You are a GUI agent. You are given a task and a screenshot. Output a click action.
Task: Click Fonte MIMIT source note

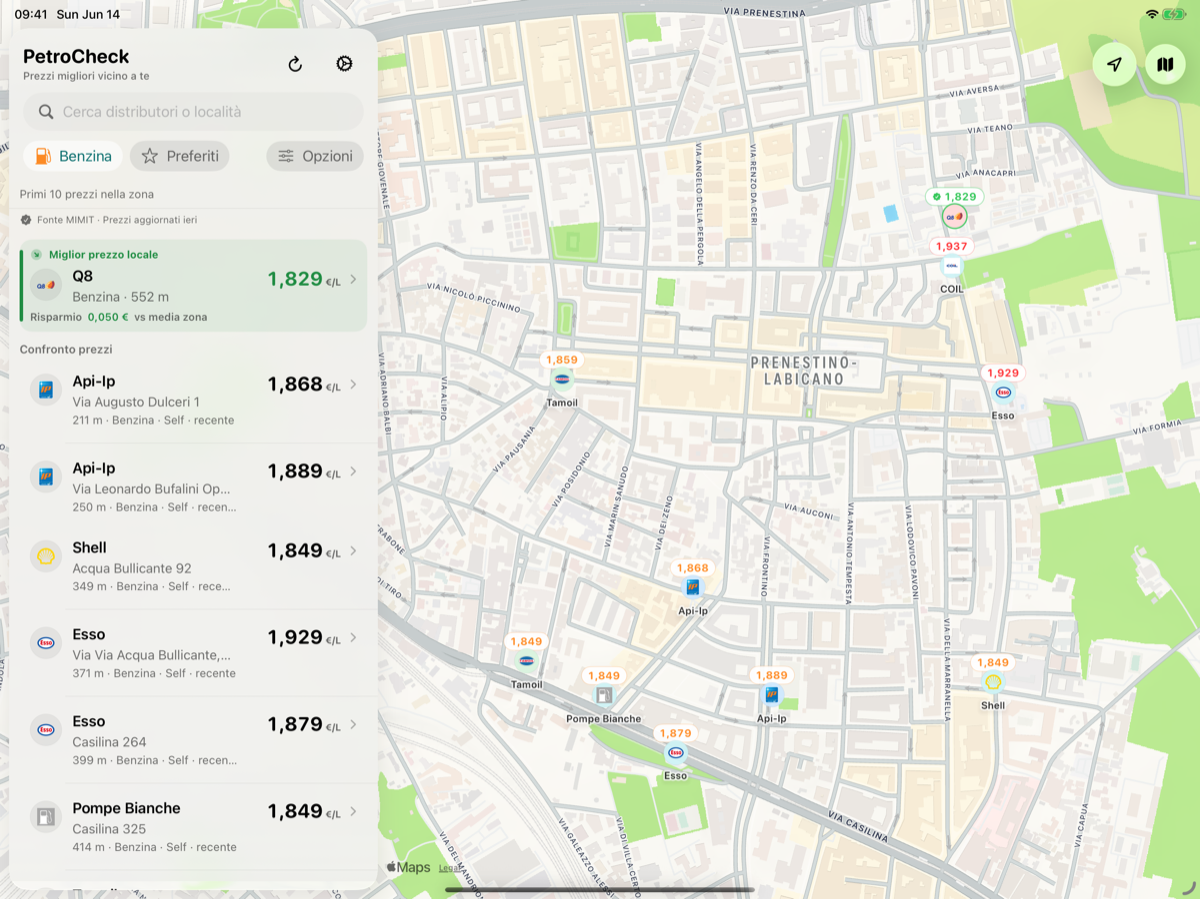pos(109,220)
